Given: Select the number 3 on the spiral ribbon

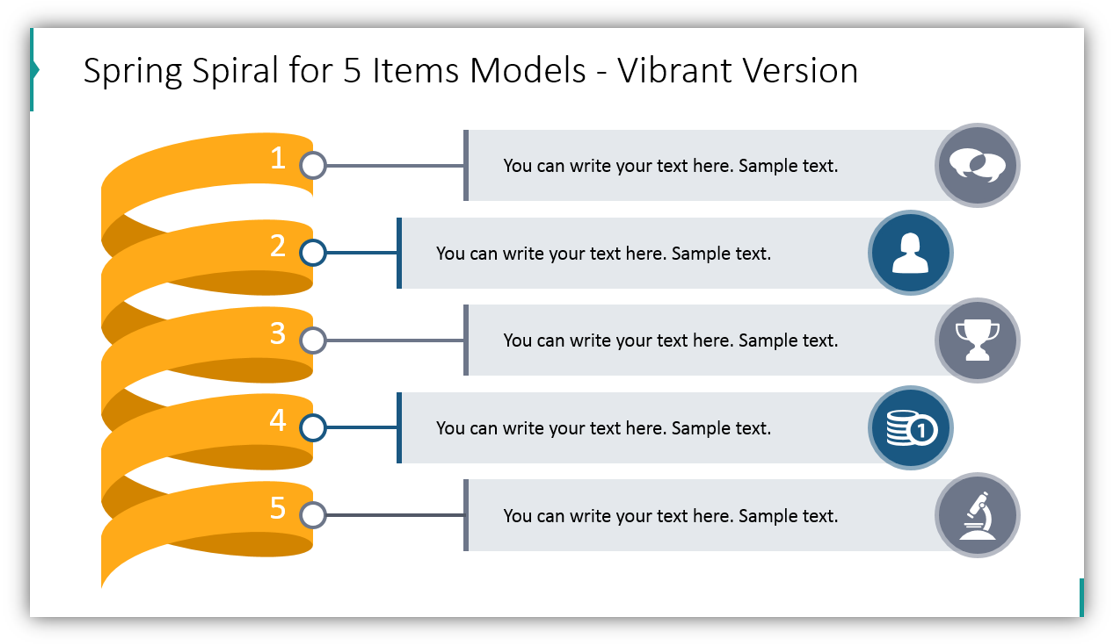Looking at the screenshot, I should [x=278, y=333].
